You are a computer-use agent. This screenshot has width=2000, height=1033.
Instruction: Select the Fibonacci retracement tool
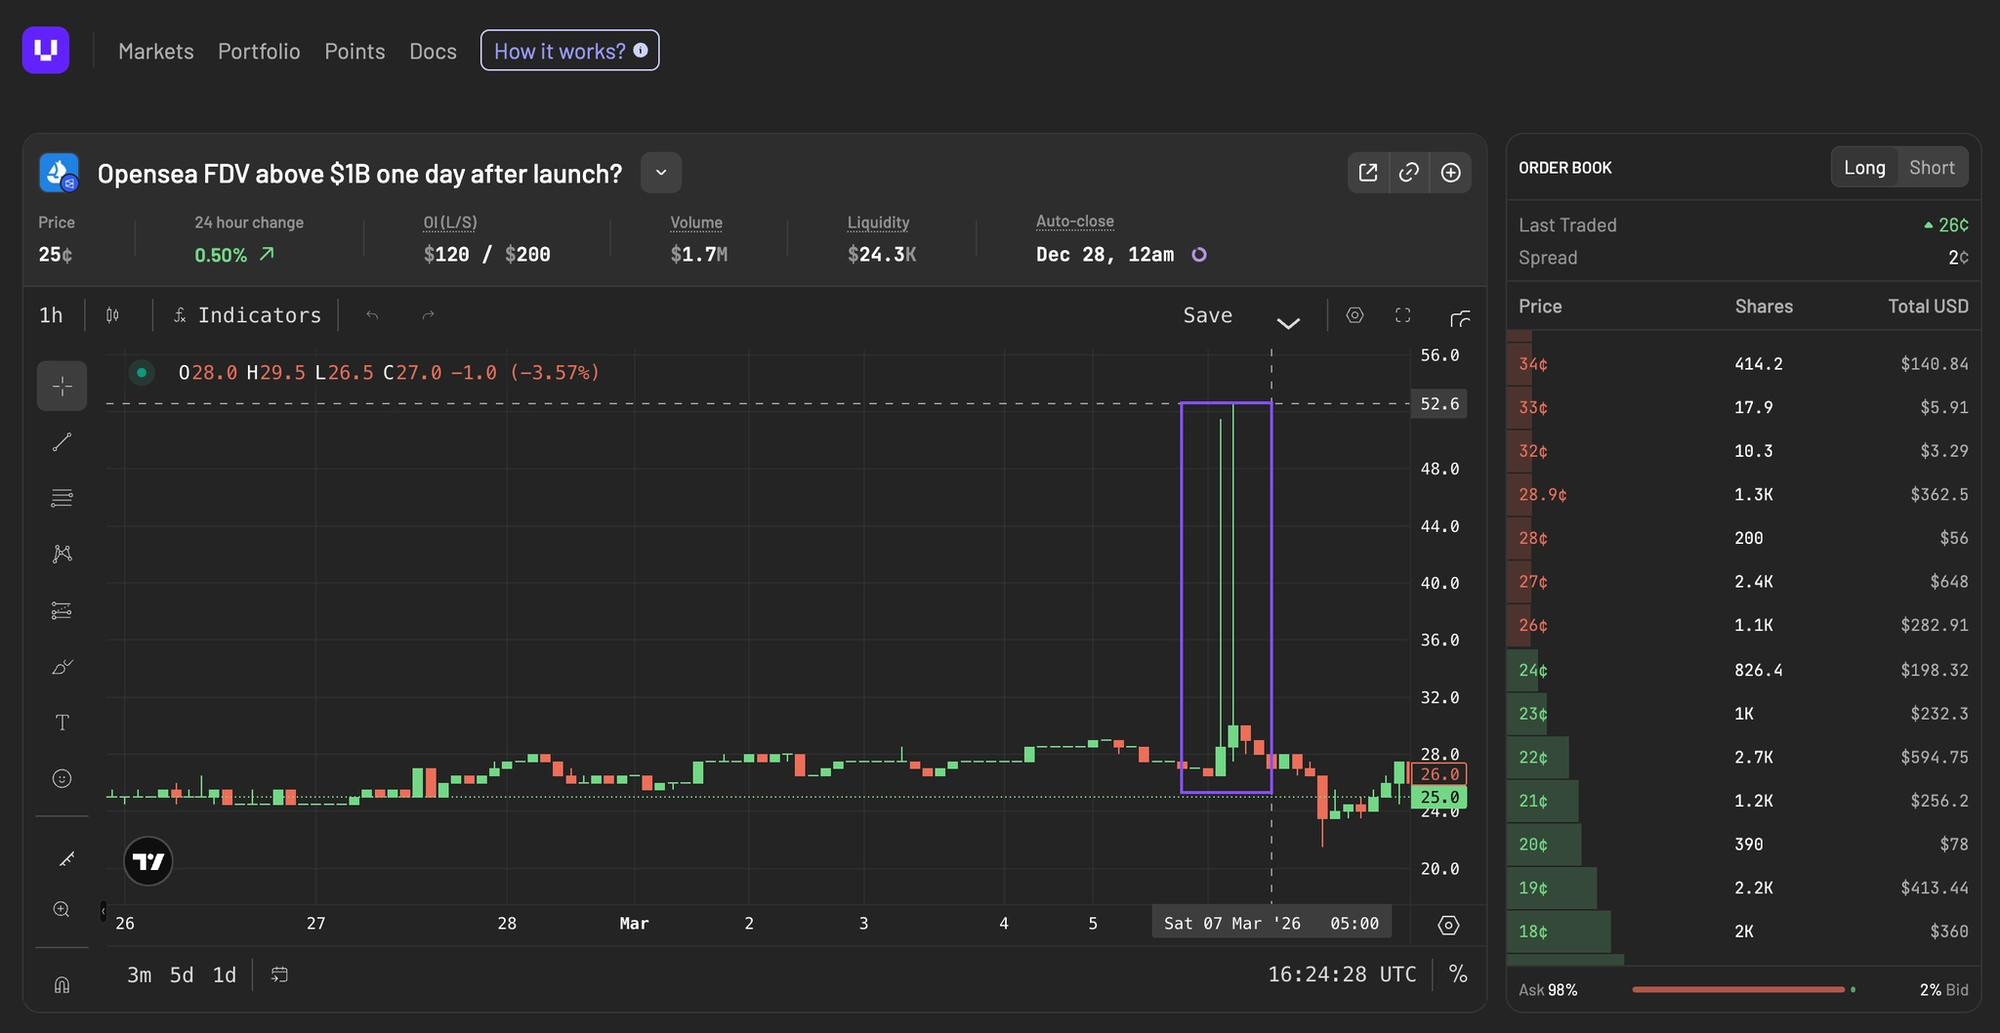62,498
